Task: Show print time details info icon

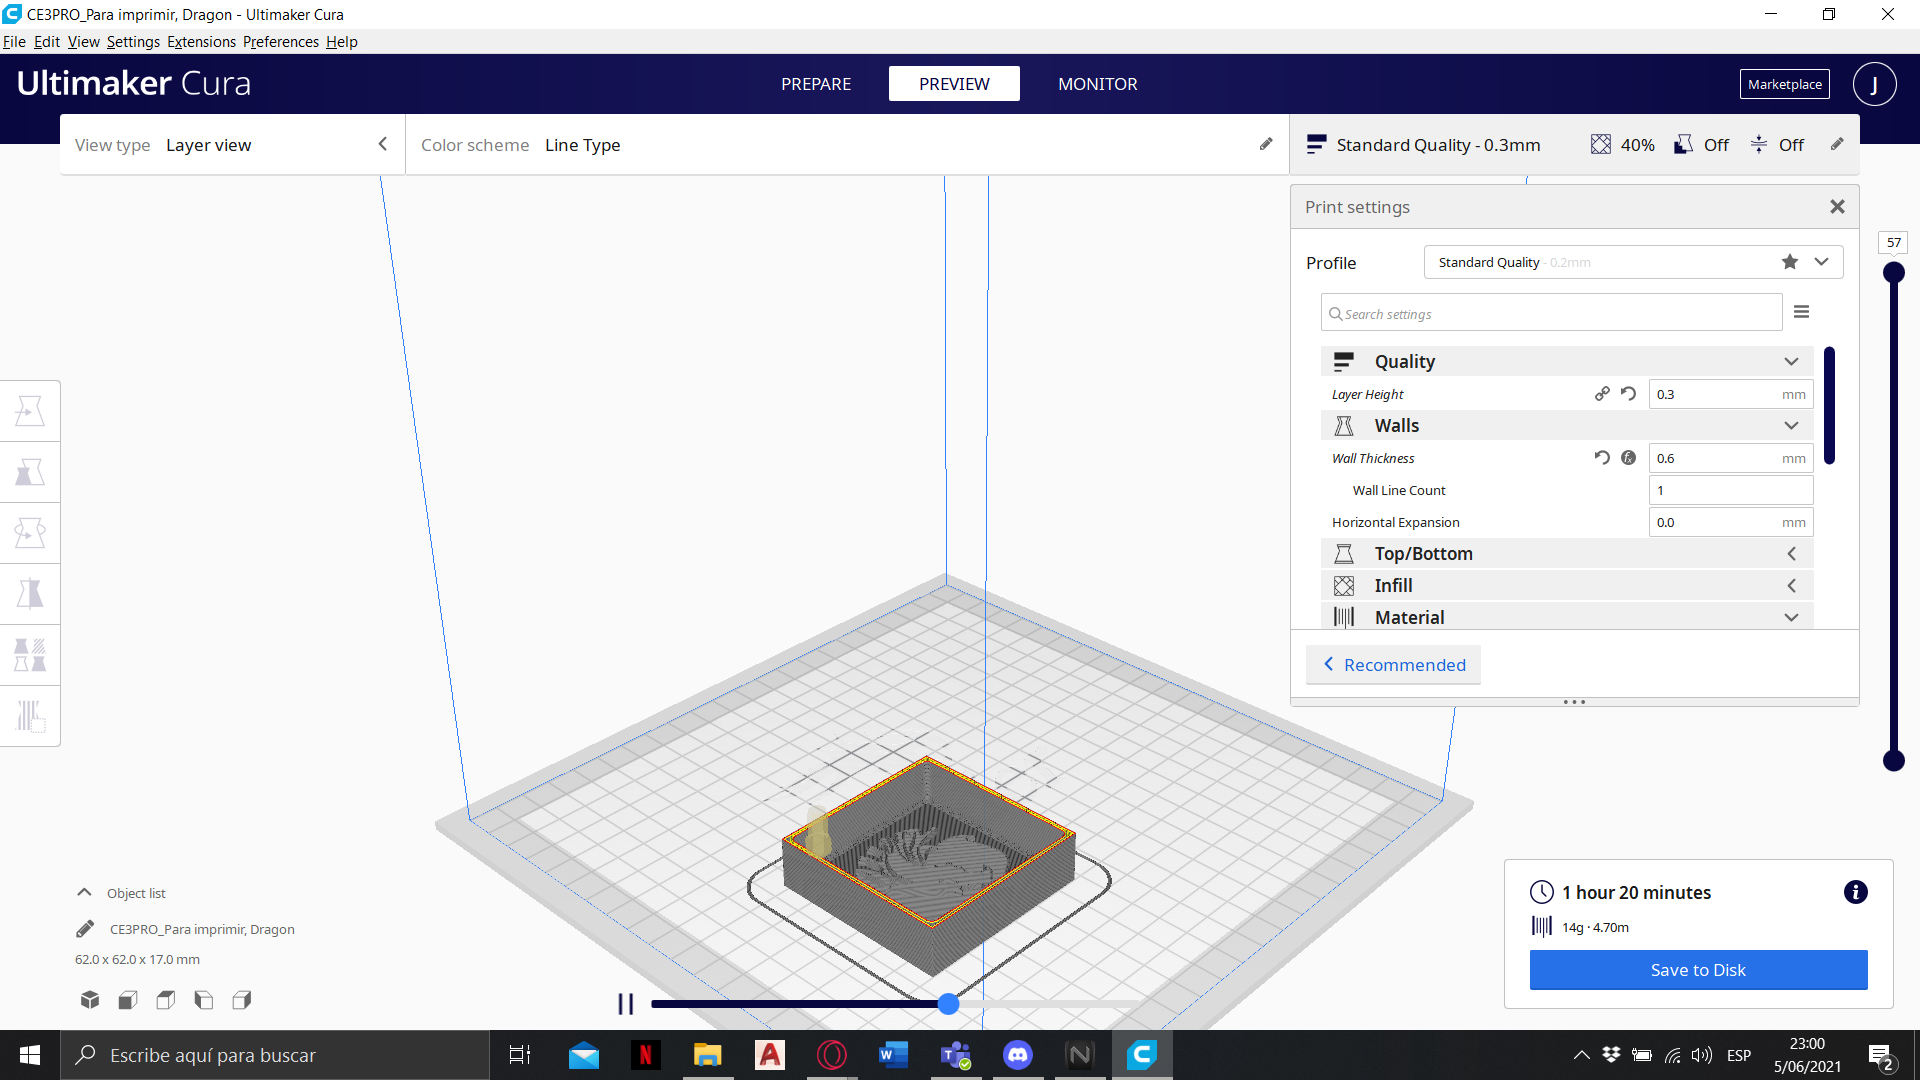Action: click(1855, 892)
